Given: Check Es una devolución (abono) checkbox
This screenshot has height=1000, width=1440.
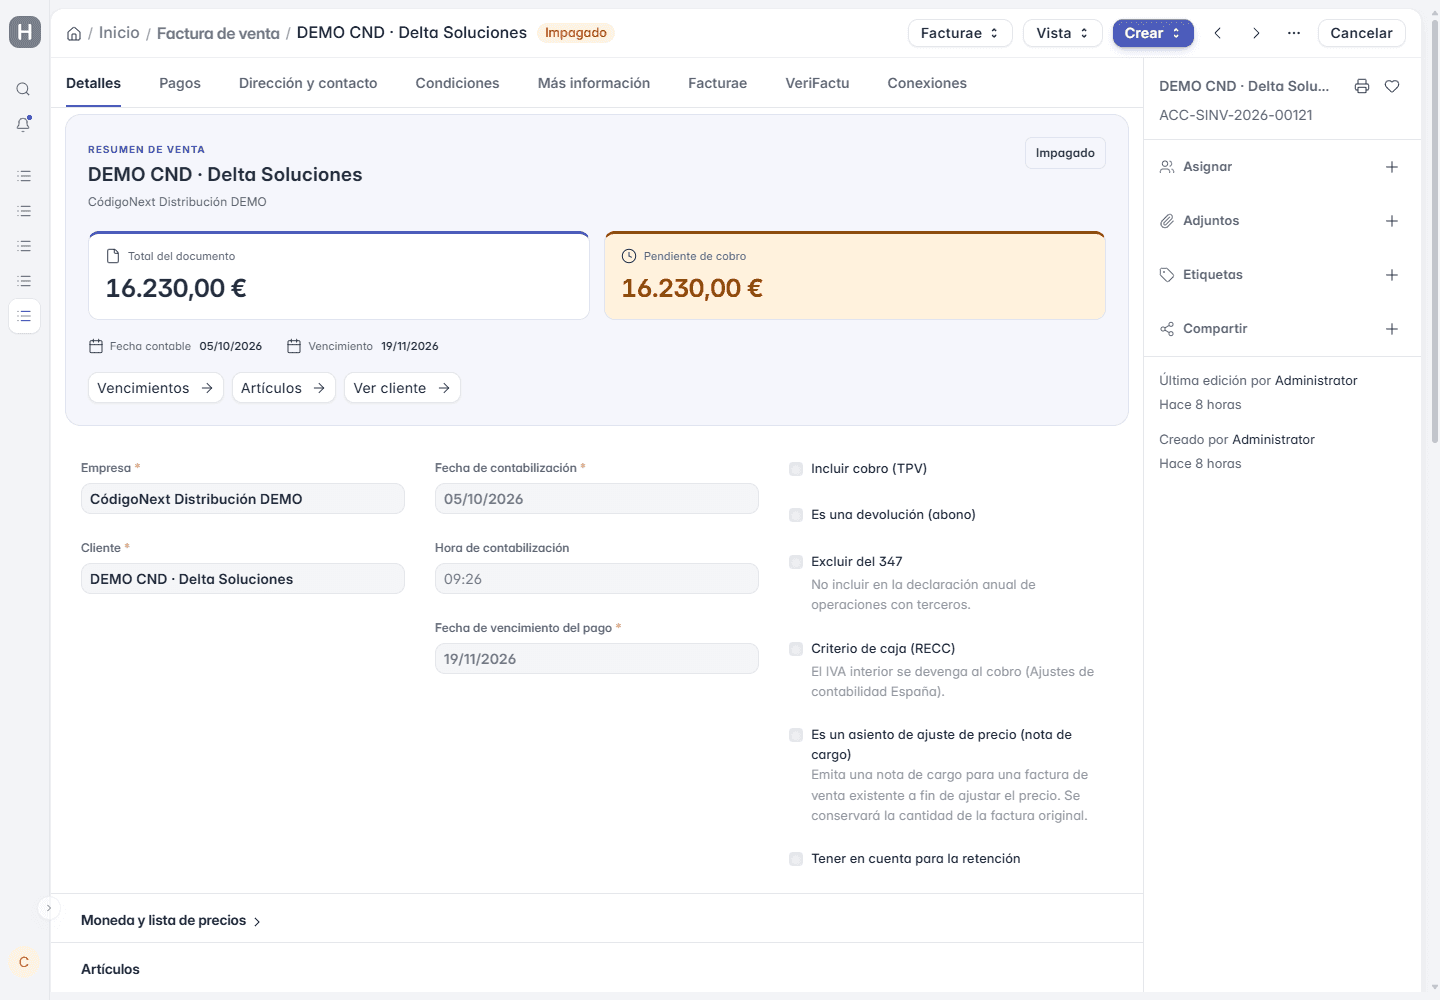Looking at the screenshot, I should [x=796, y=515].
